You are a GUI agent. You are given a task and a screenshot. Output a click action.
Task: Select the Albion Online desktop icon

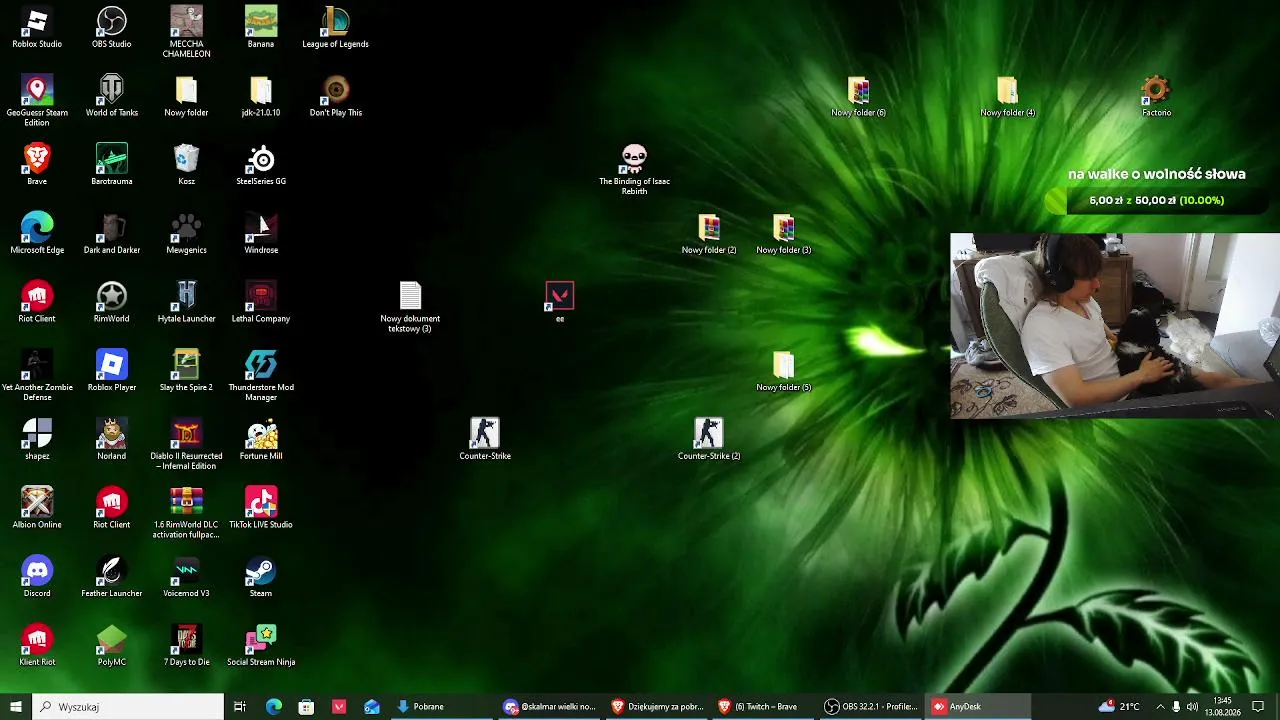tap(37, 508)
